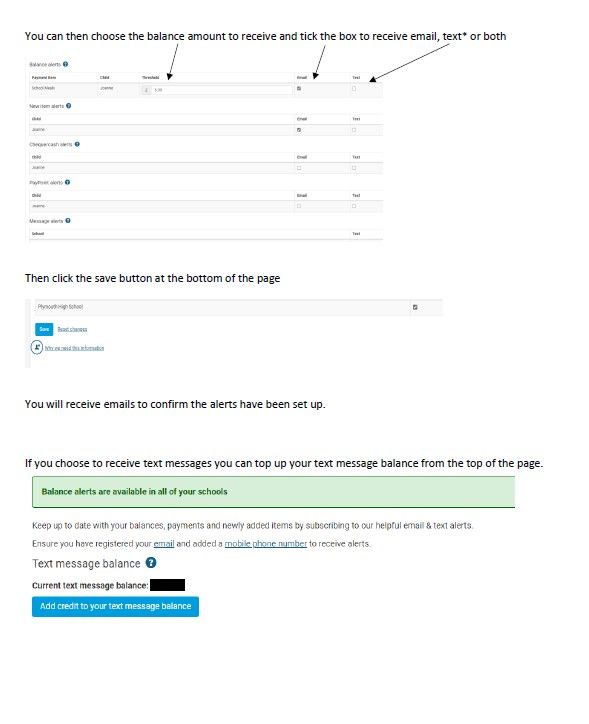Open the New item alerts help icon

pyautogui.click(x=69, y=106)
